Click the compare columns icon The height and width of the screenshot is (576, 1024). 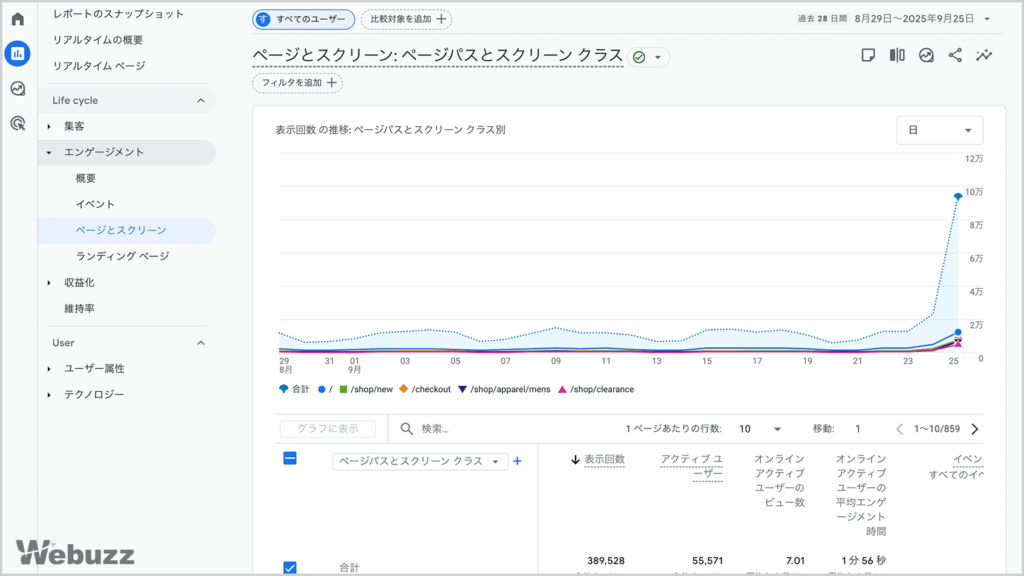coord(897,56)
